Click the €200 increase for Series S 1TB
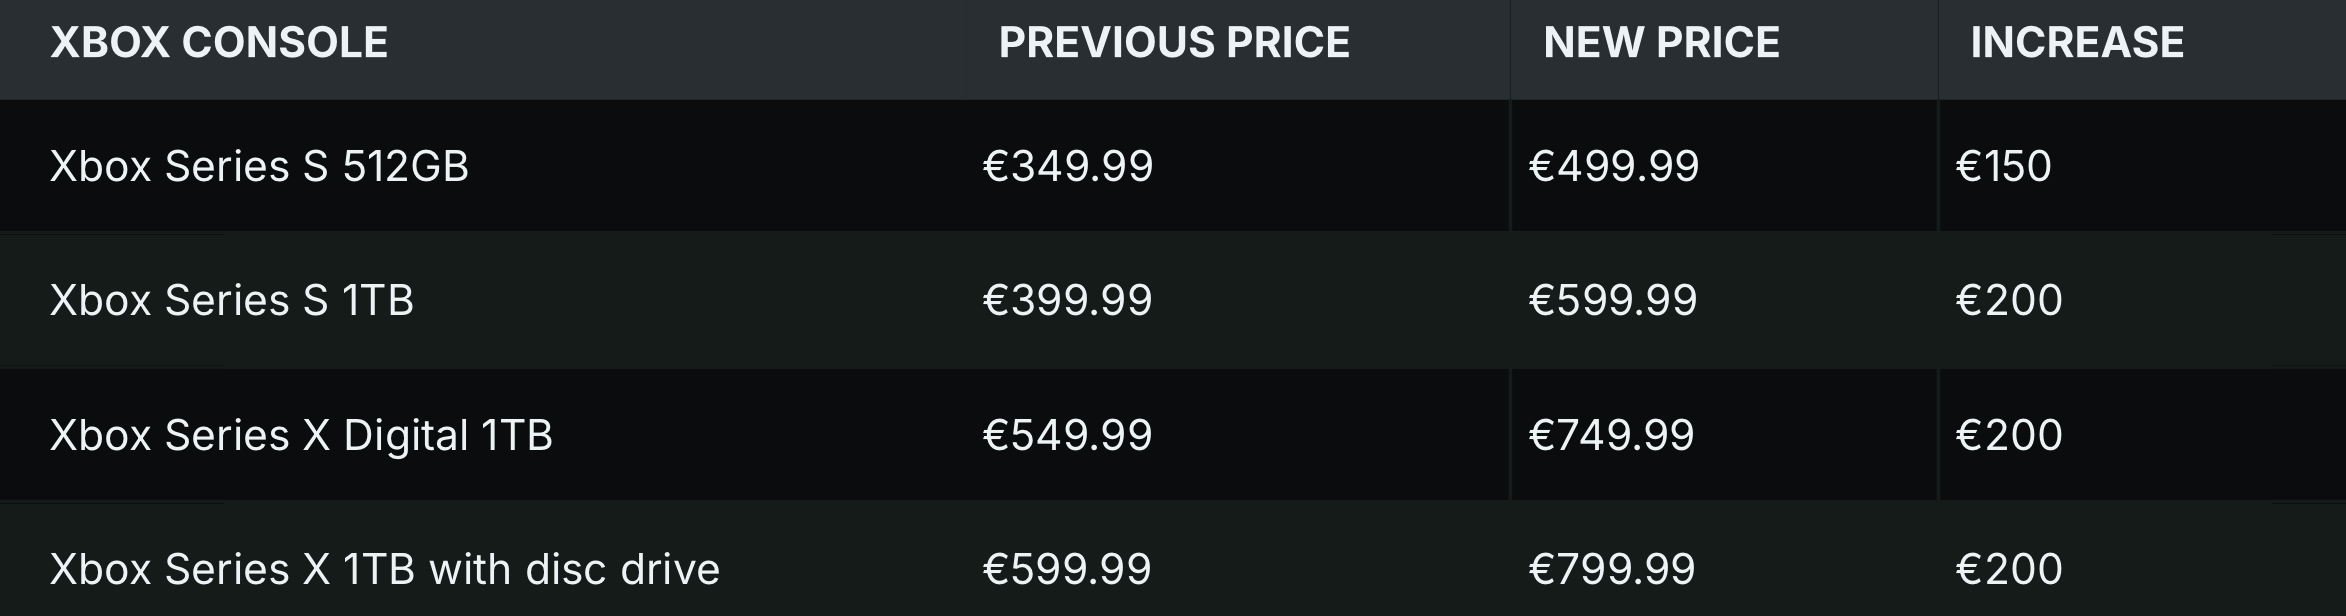Viewport: 2346px width, 616px height. click(2008, 300)
